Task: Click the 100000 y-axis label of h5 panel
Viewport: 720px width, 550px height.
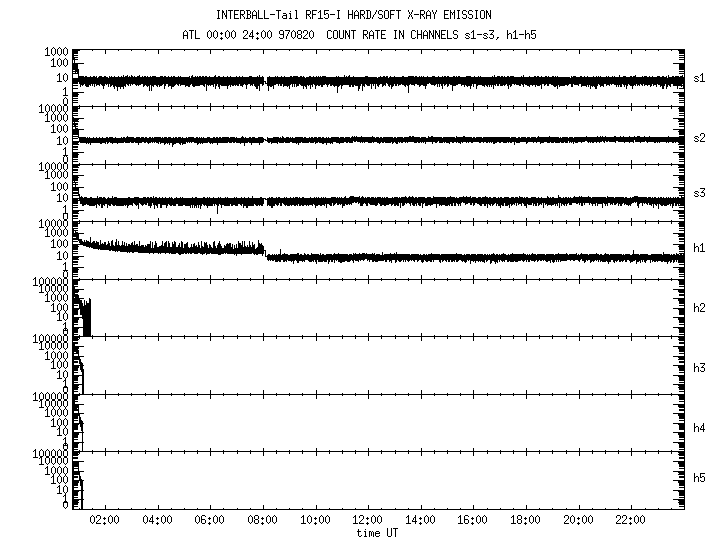Action: [x=50, y=453]
